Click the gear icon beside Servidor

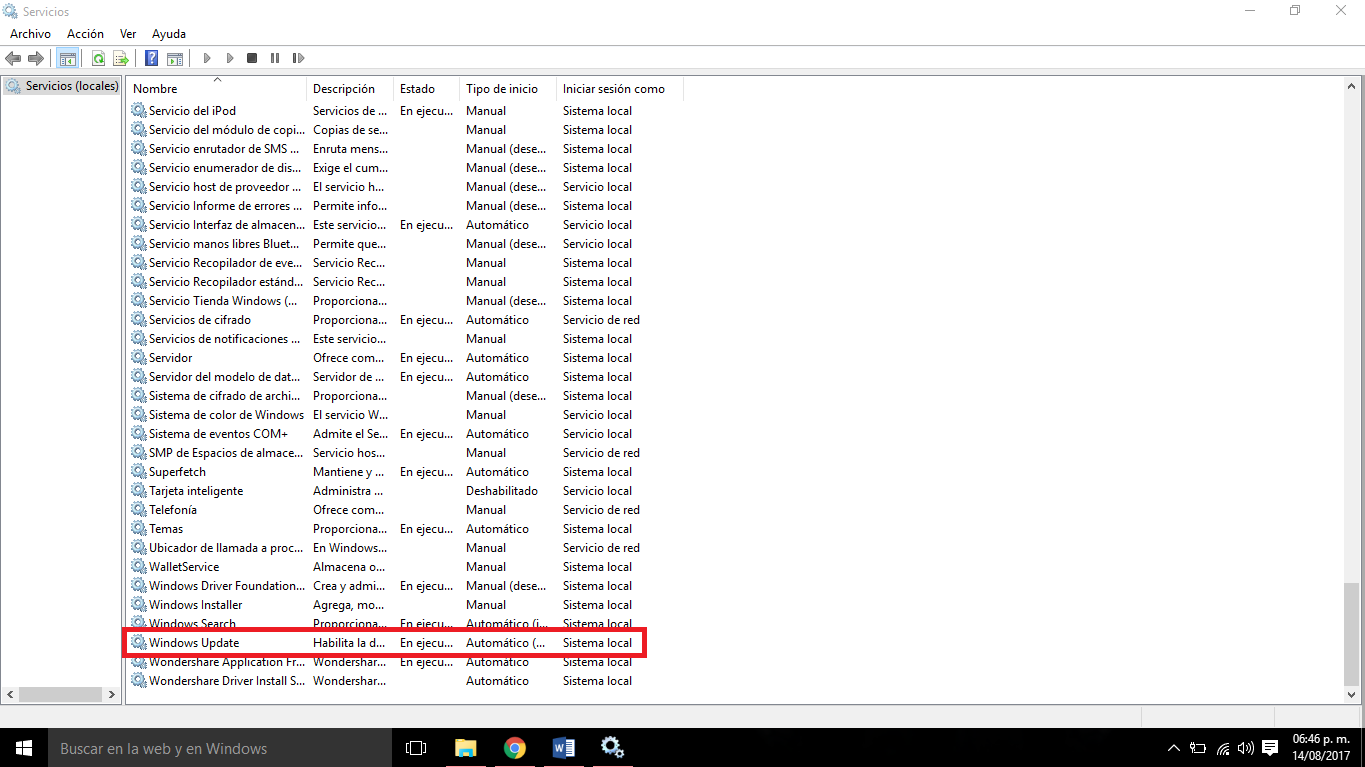tap(139, 358)
